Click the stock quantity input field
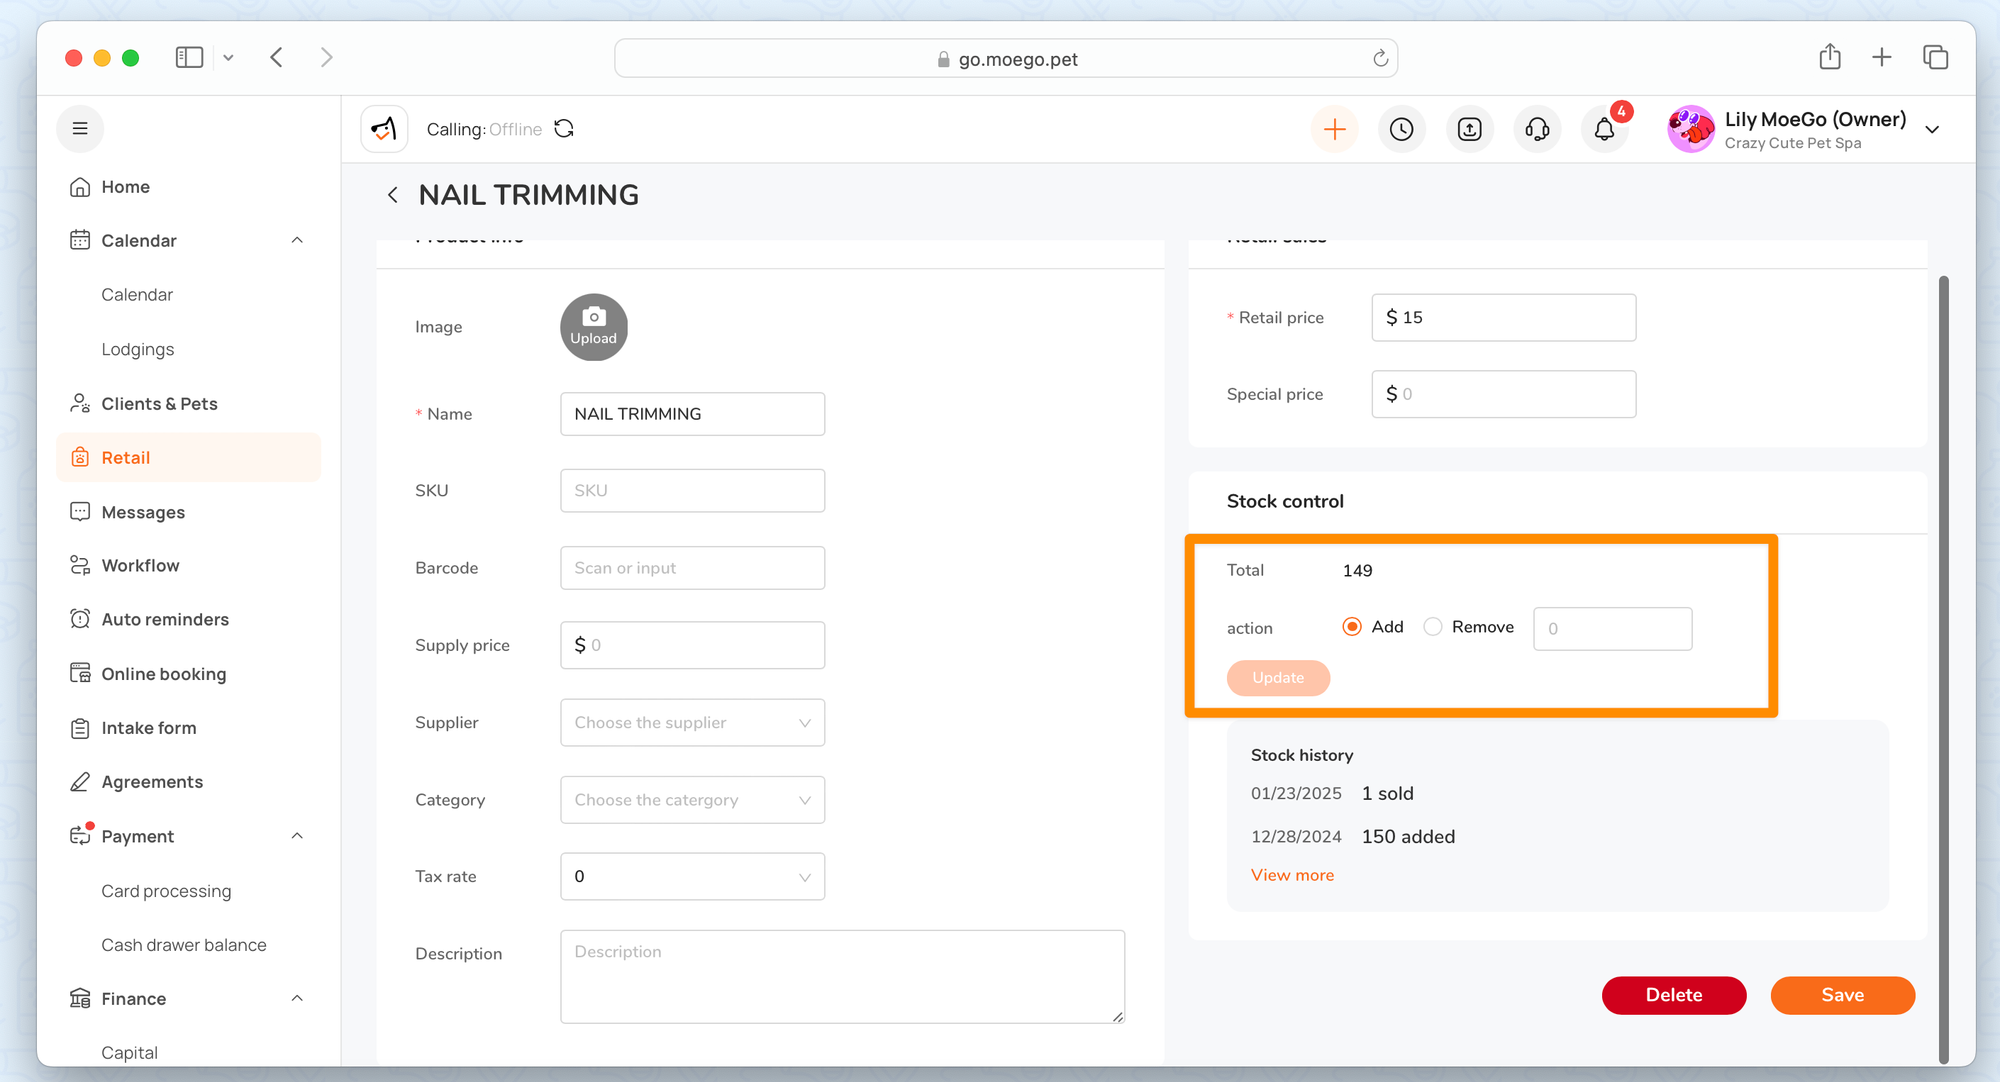This screenshot has height=1082, width=2000. pyautogui.click(x=1612, y=629)
